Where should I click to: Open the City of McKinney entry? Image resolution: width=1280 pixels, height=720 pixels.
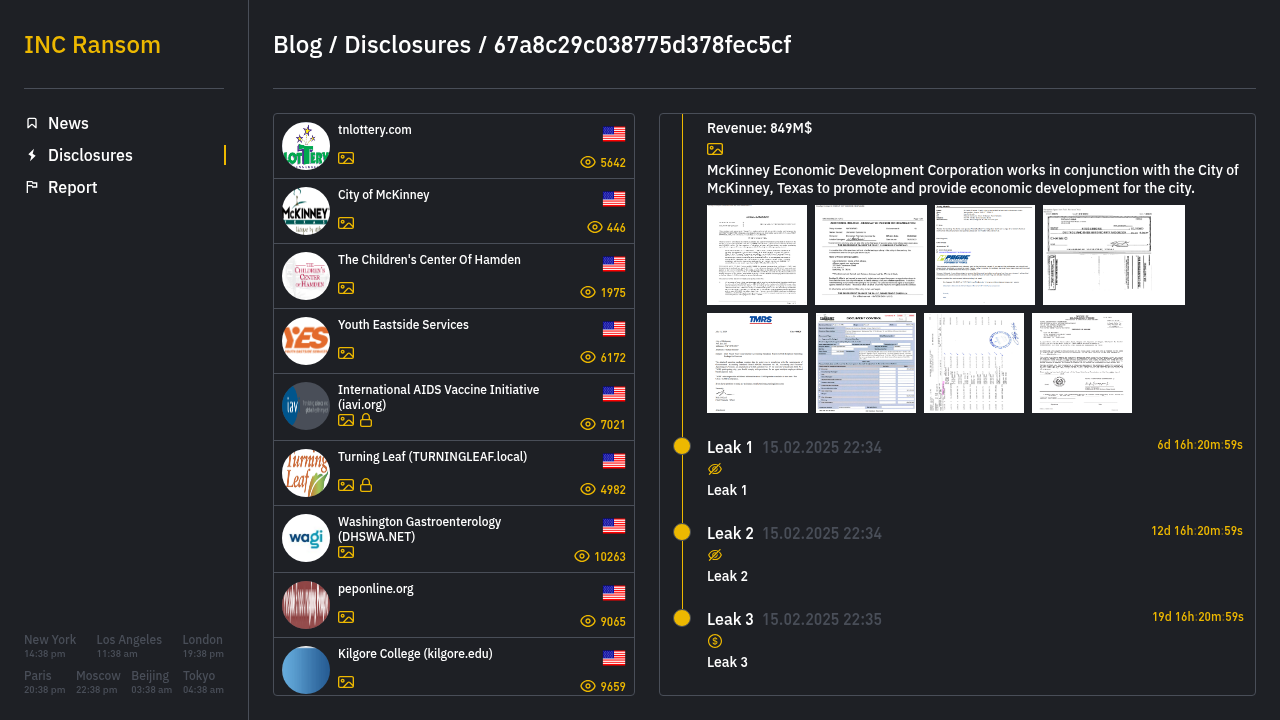[x=454, y=211]
